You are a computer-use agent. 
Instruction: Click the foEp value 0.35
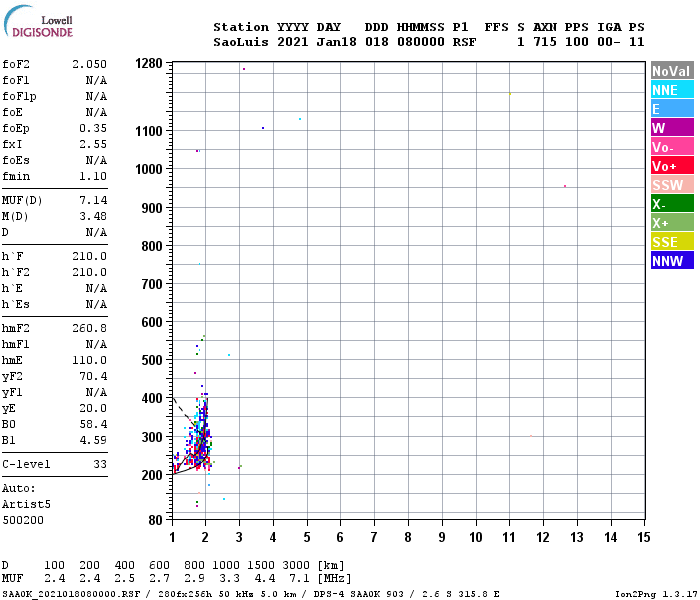[93, 128]
